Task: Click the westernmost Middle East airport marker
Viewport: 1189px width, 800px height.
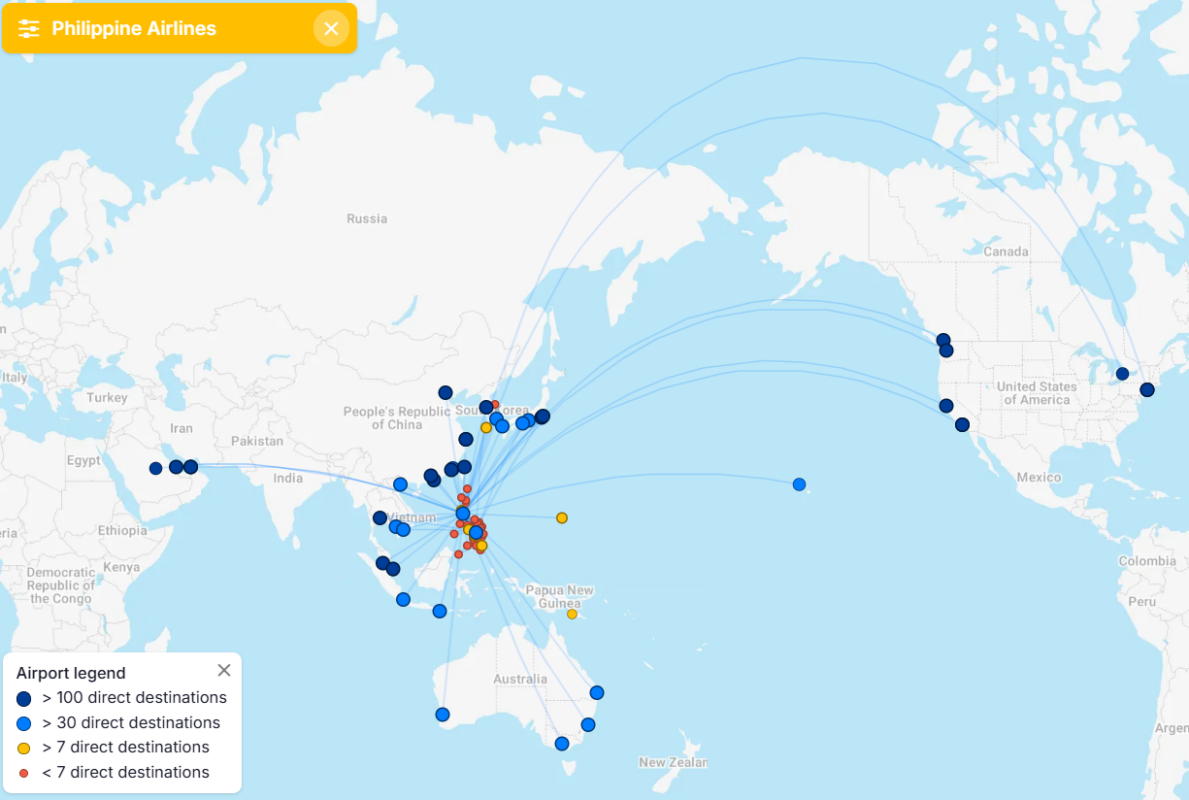Action: [x=155, y=469]
